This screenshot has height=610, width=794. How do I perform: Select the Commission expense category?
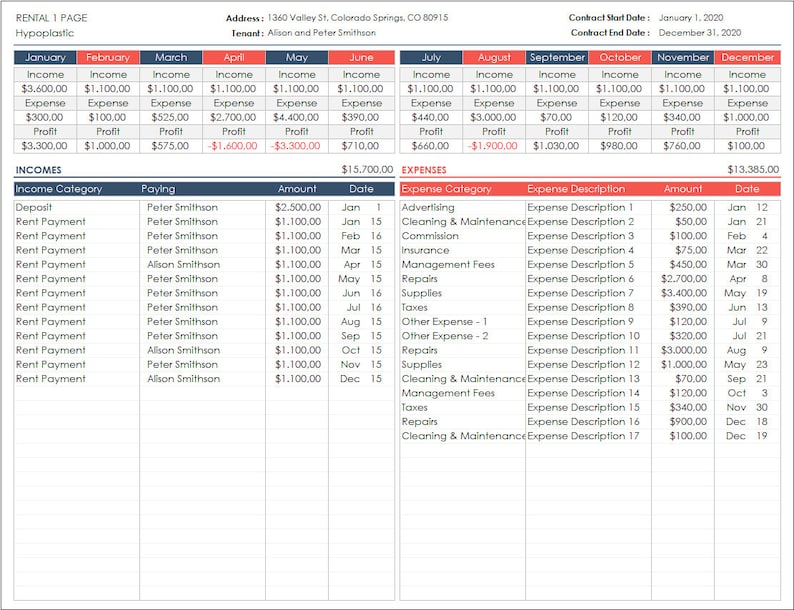coord(430,236)
